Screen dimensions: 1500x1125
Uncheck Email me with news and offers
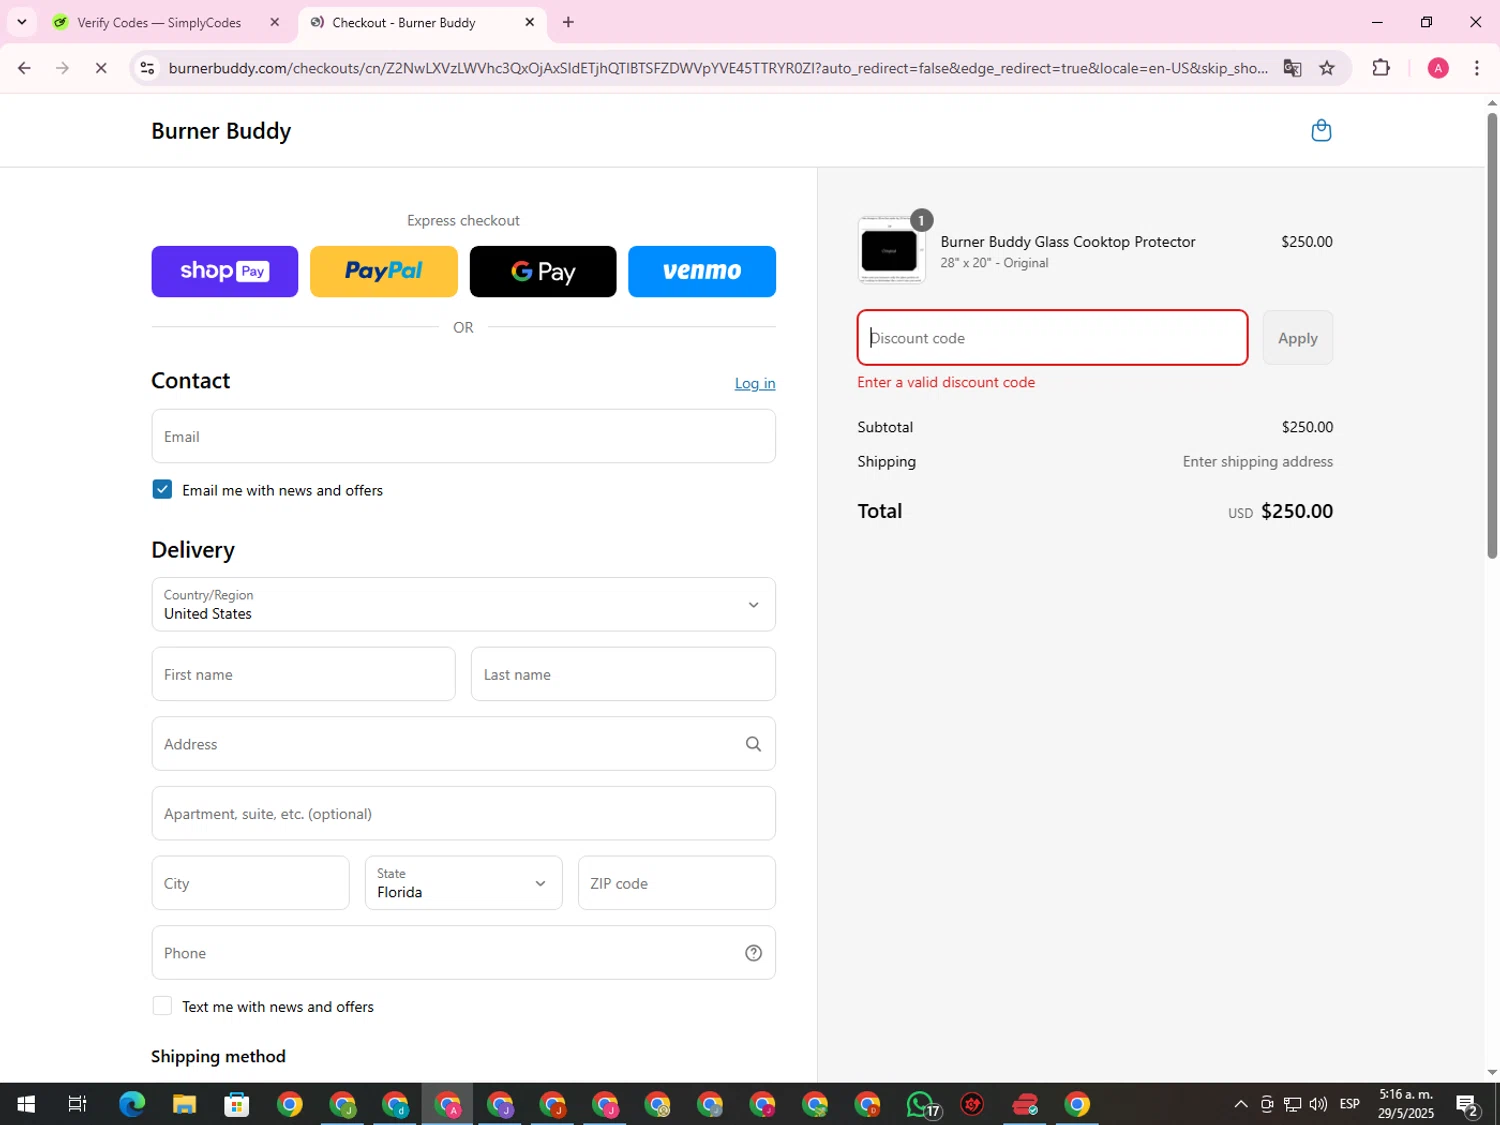coord(162,489)
